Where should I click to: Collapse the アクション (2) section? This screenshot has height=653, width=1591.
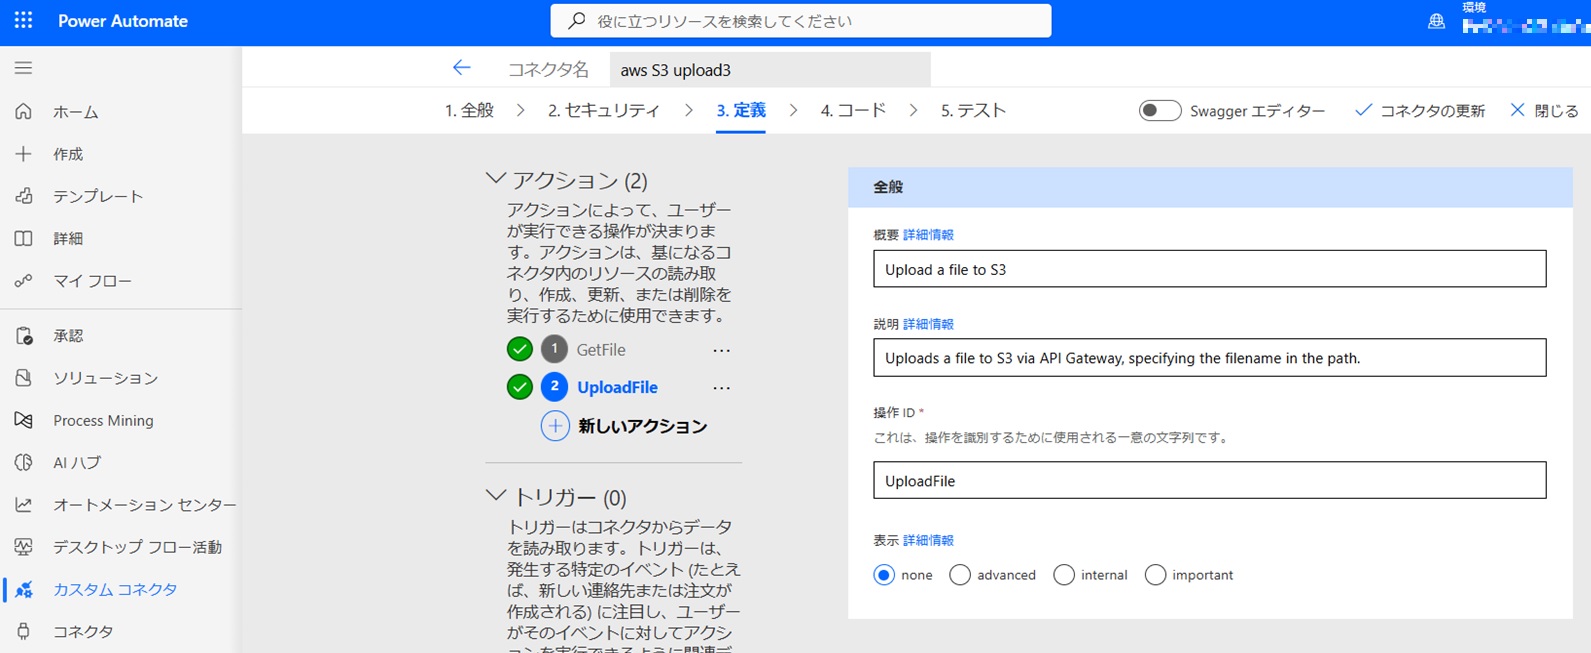495,179
